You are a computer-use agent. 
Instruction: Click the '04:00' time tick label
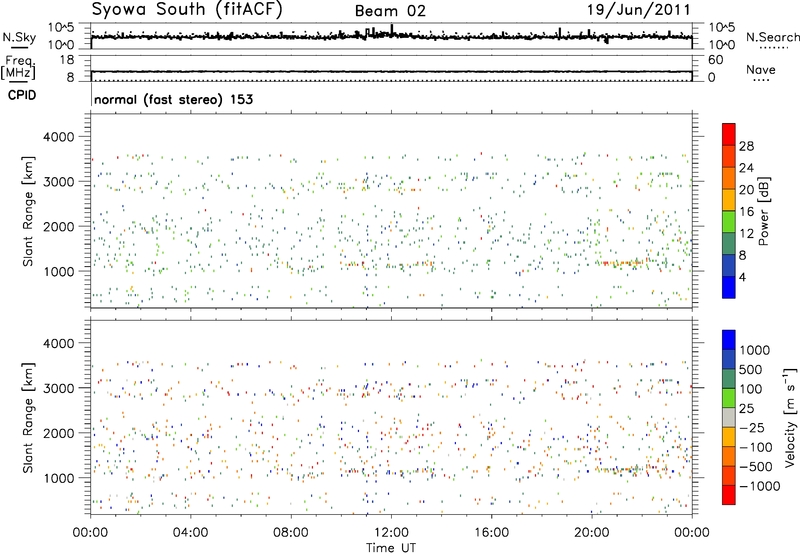coord(190,533)
